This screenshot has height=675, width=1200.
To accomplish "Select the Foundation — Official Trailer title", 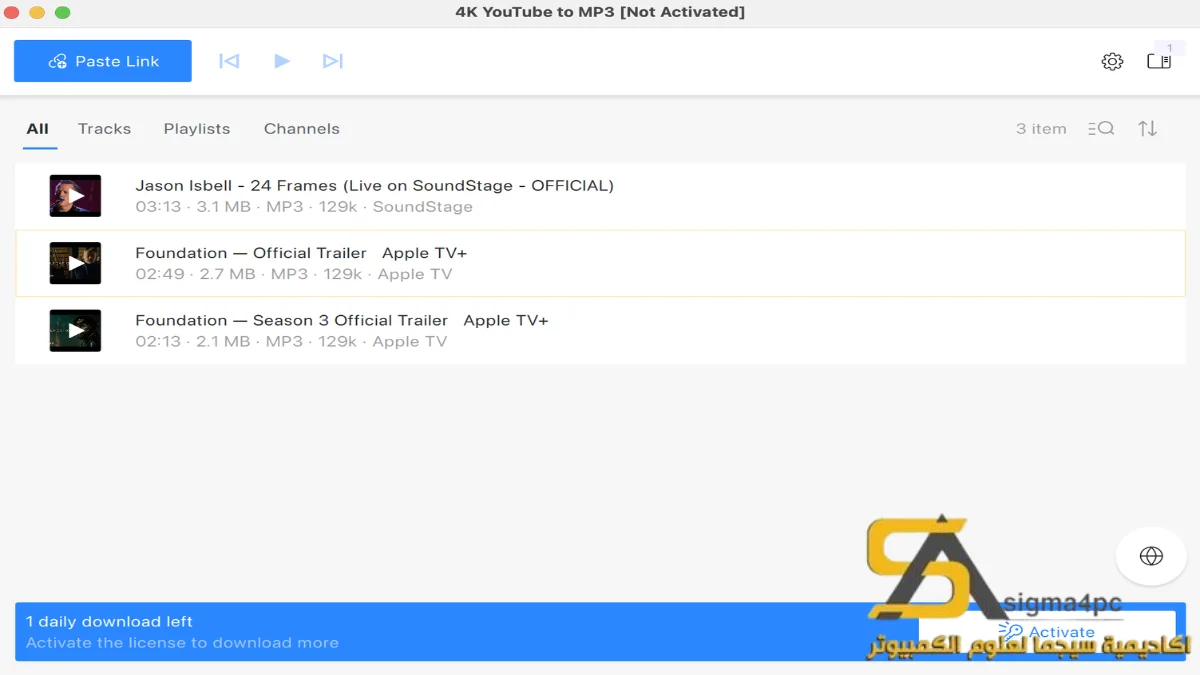I will click(x=301, y=253).
